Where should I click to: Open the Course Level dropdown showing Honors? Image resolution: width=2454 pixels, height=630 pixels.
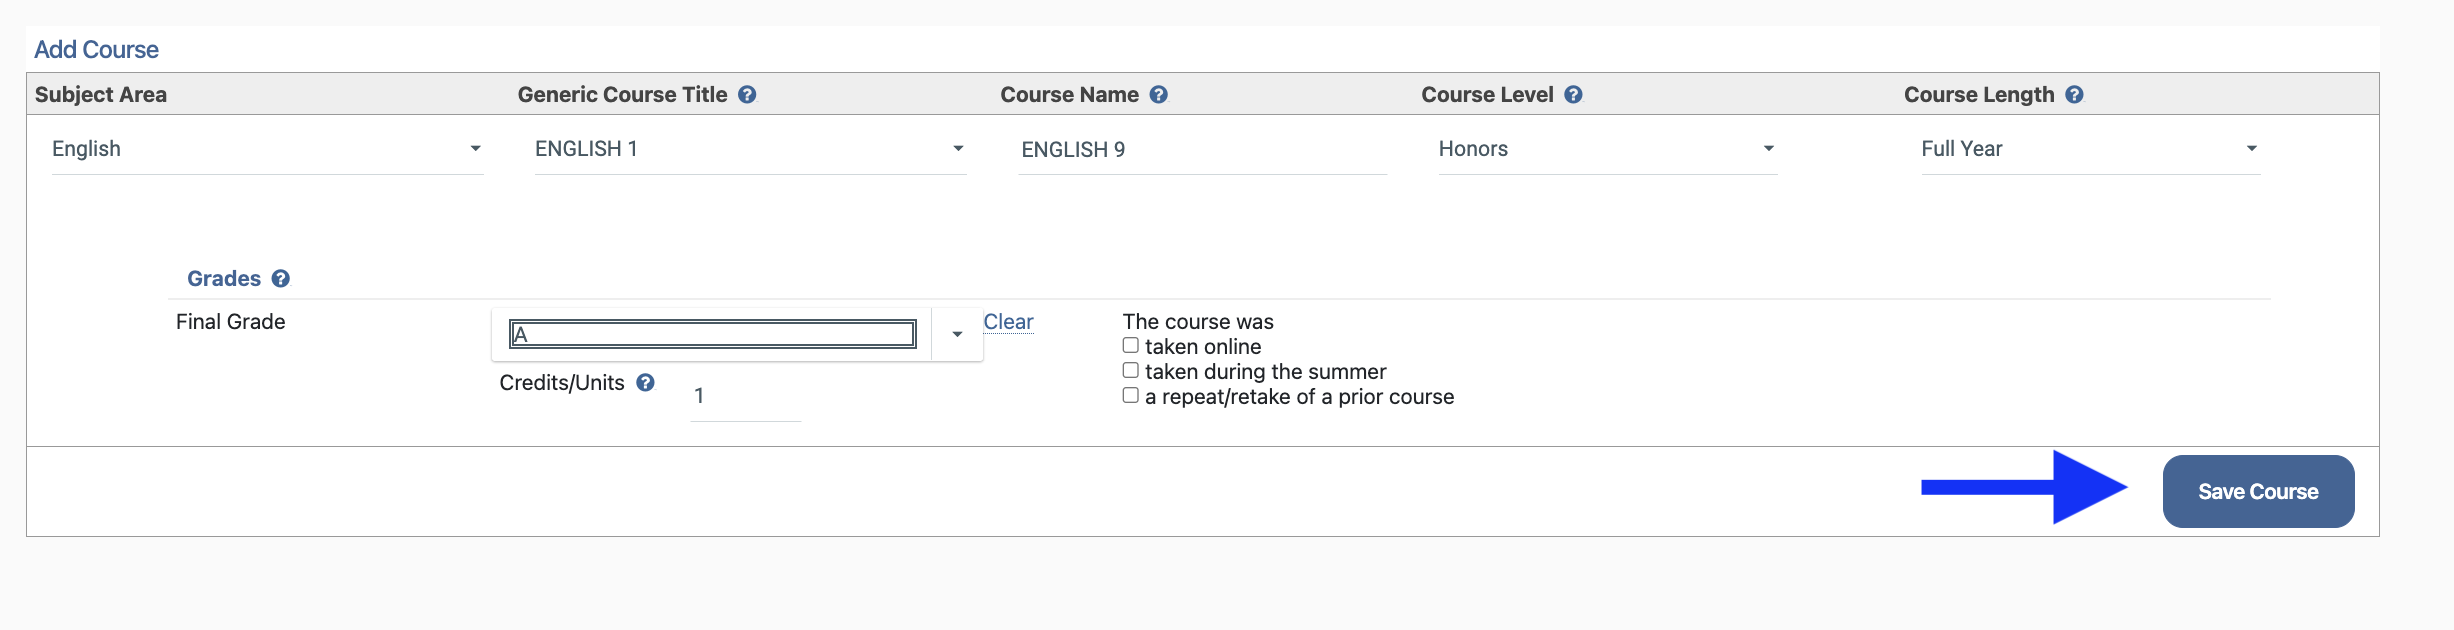coord(1607,149)
